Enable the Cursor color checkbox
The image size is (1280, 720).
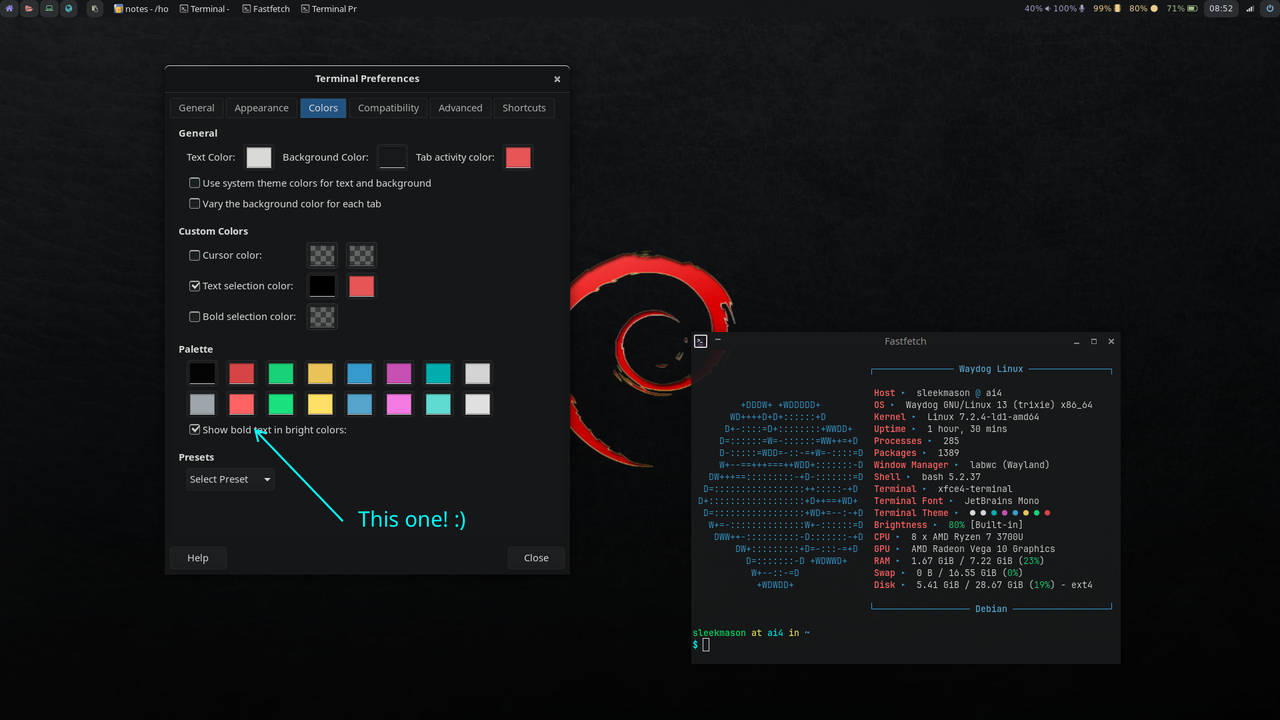195,255
